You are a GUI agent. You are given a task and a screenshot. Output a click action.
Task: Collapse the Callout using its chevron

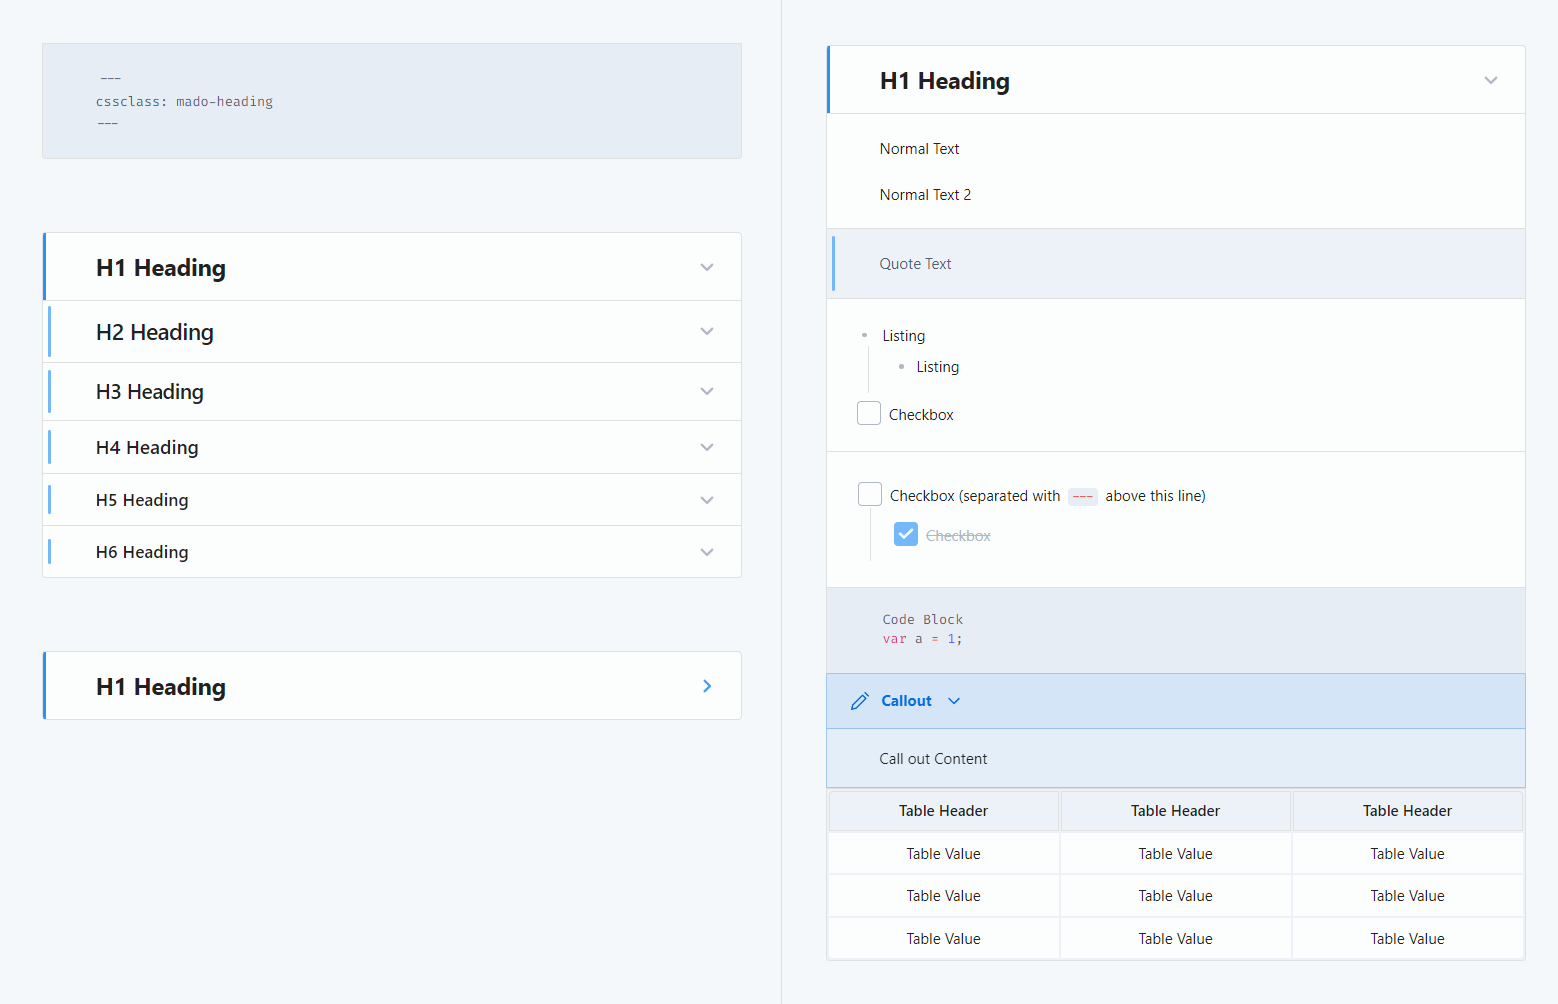coord(954,701)
